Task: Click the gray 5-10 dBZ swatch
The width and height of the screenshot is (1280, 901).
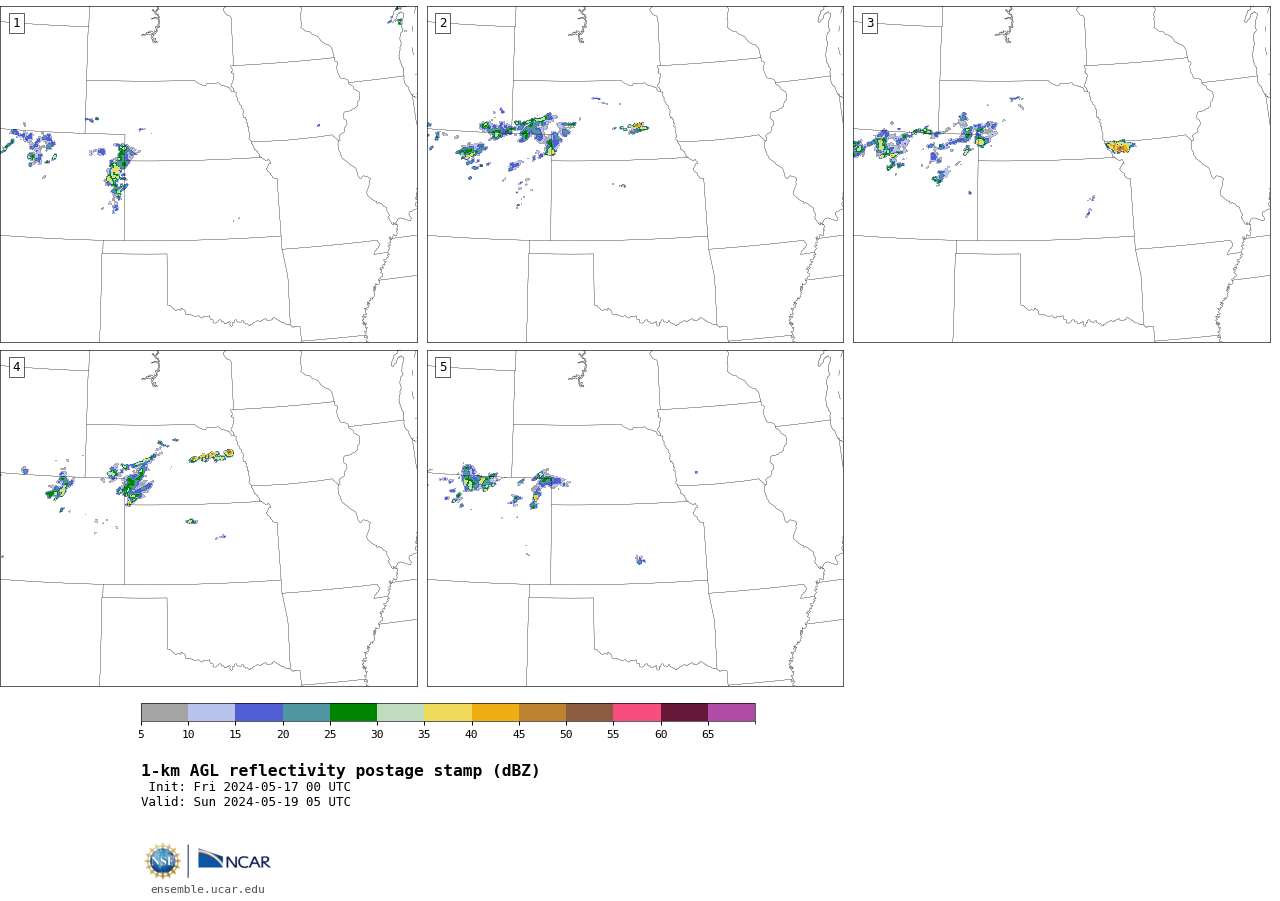Action: click(x=164, y=713)
